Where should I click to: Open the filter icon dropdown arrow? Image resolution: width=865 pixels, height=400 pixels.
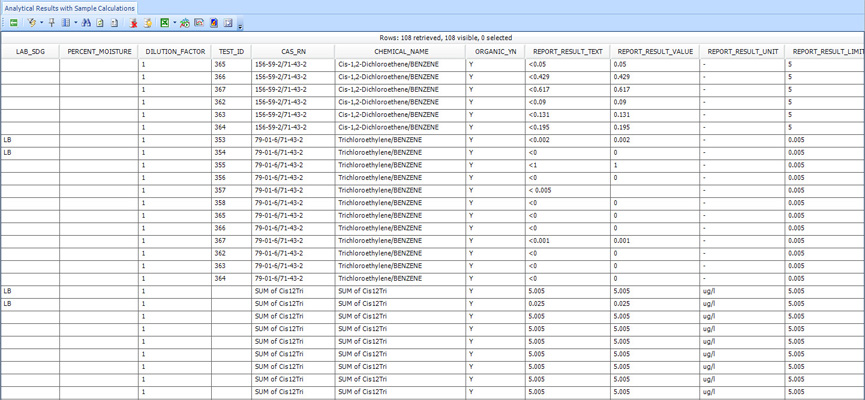(42, 23)
